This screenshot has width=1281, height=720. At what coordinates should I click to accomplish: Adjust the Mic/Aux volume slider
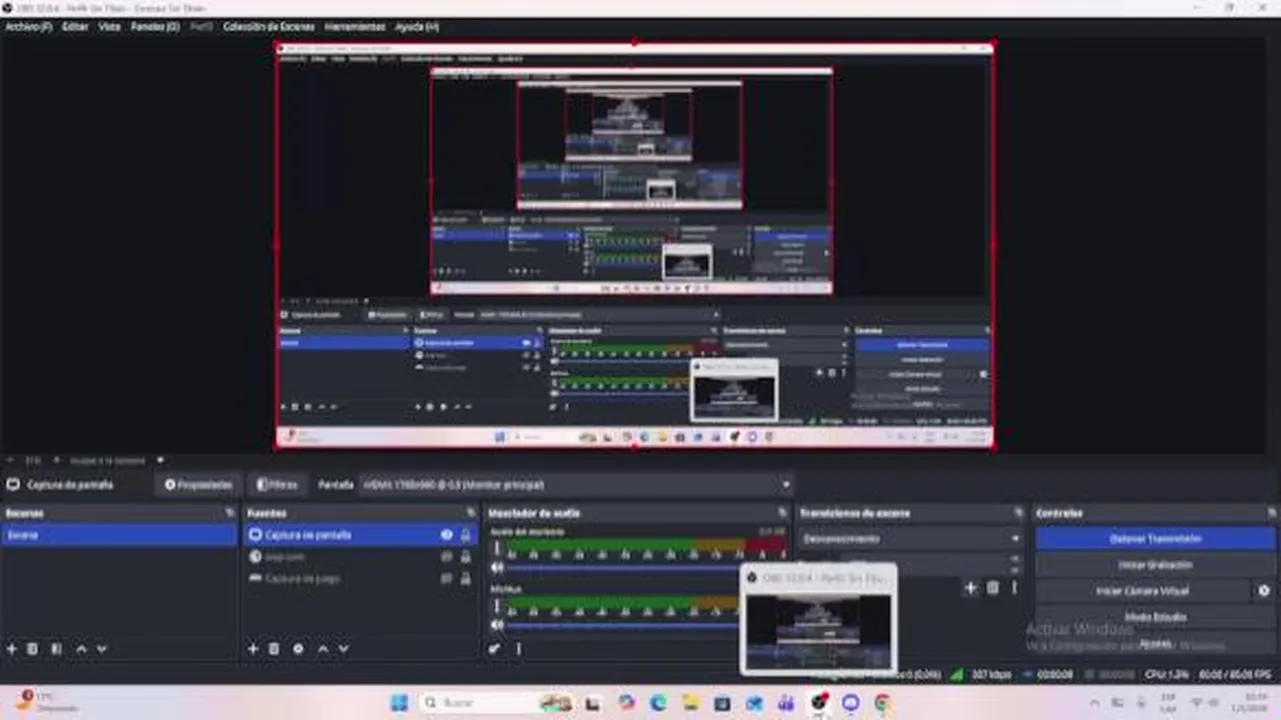pyautogui.click(x=625, y=626)
